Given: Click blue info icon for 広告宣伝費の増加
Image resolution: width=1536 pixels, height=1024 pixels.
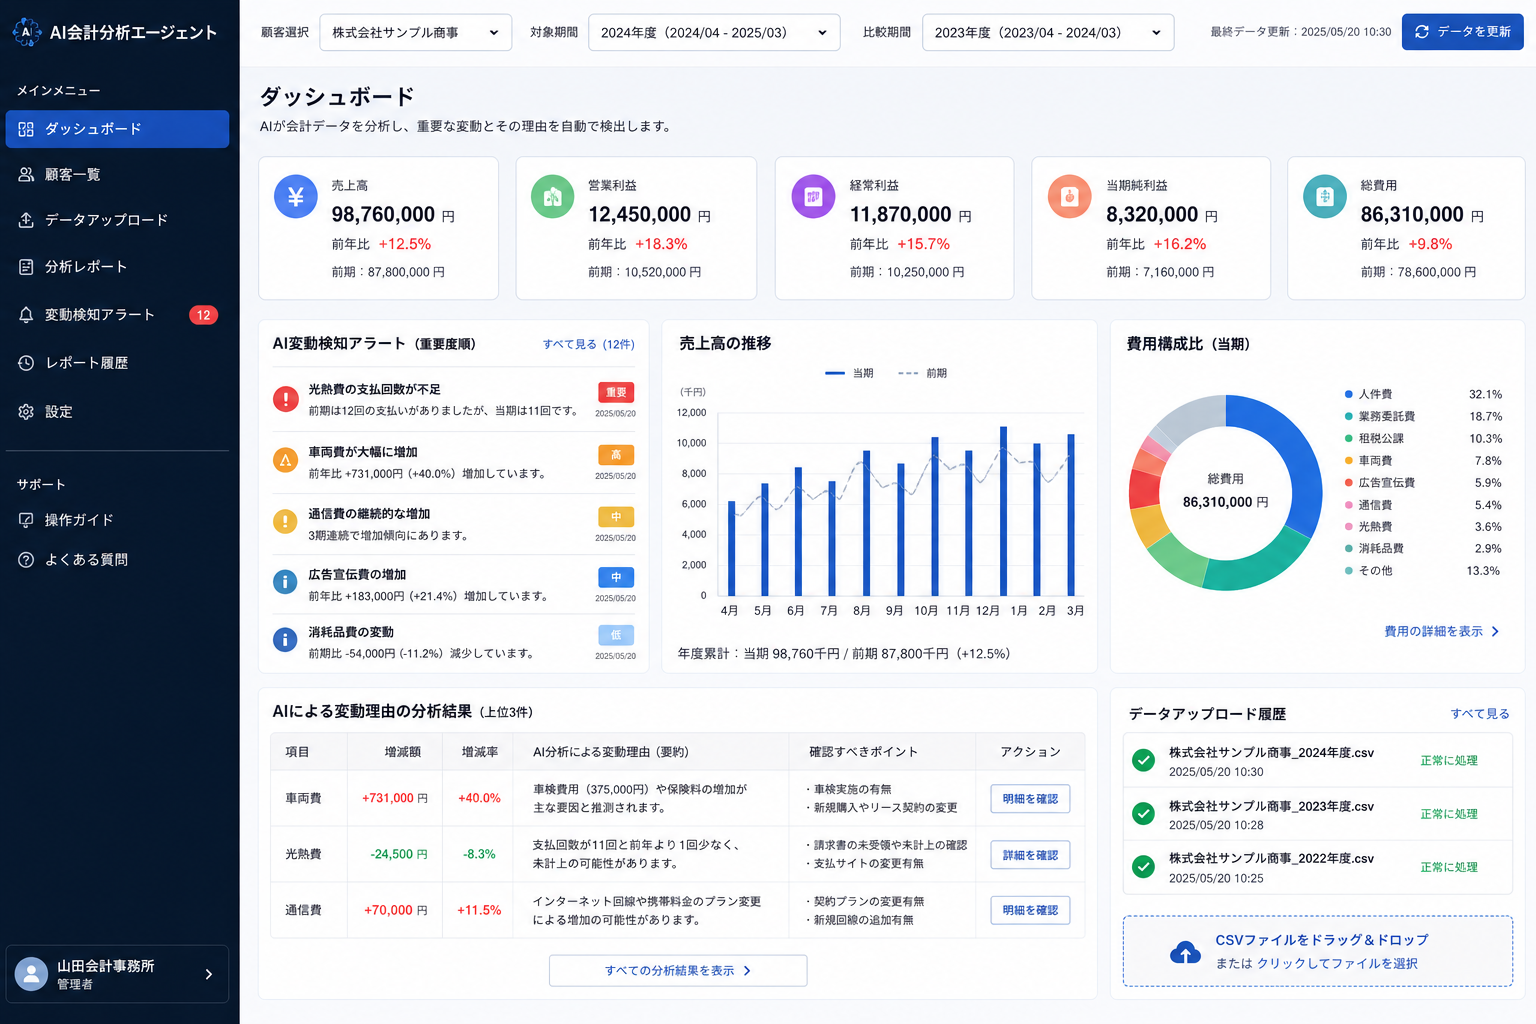Looking at the screenshot, I should [285, 581].
